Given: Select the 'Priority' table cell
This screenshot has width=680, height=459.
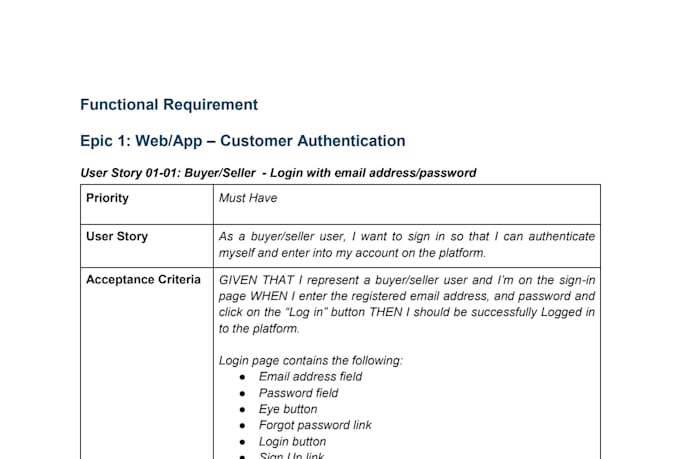Looking at the screenshot, I should (x=147, y=204).
